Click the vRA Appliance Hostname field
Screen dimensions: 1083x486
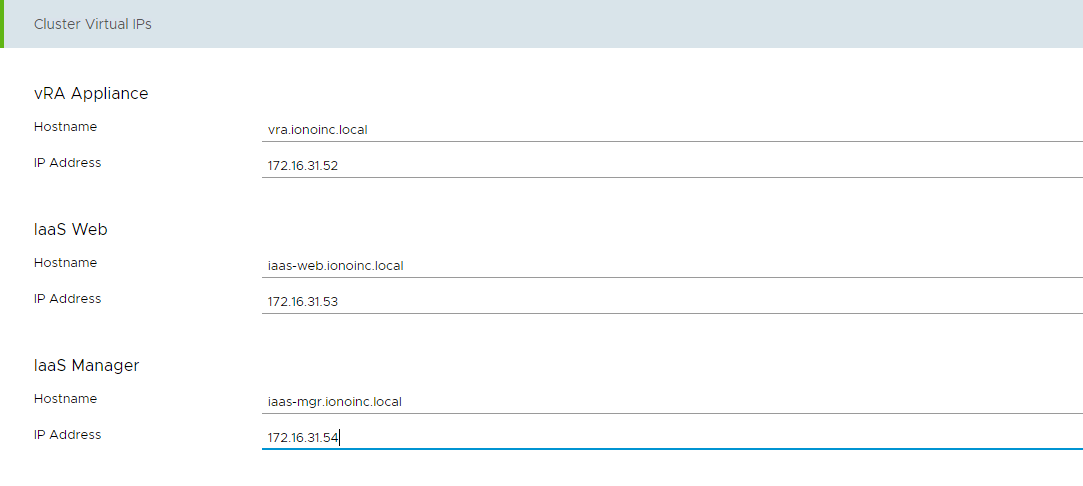pyautogui.click(x=670, y=129)
